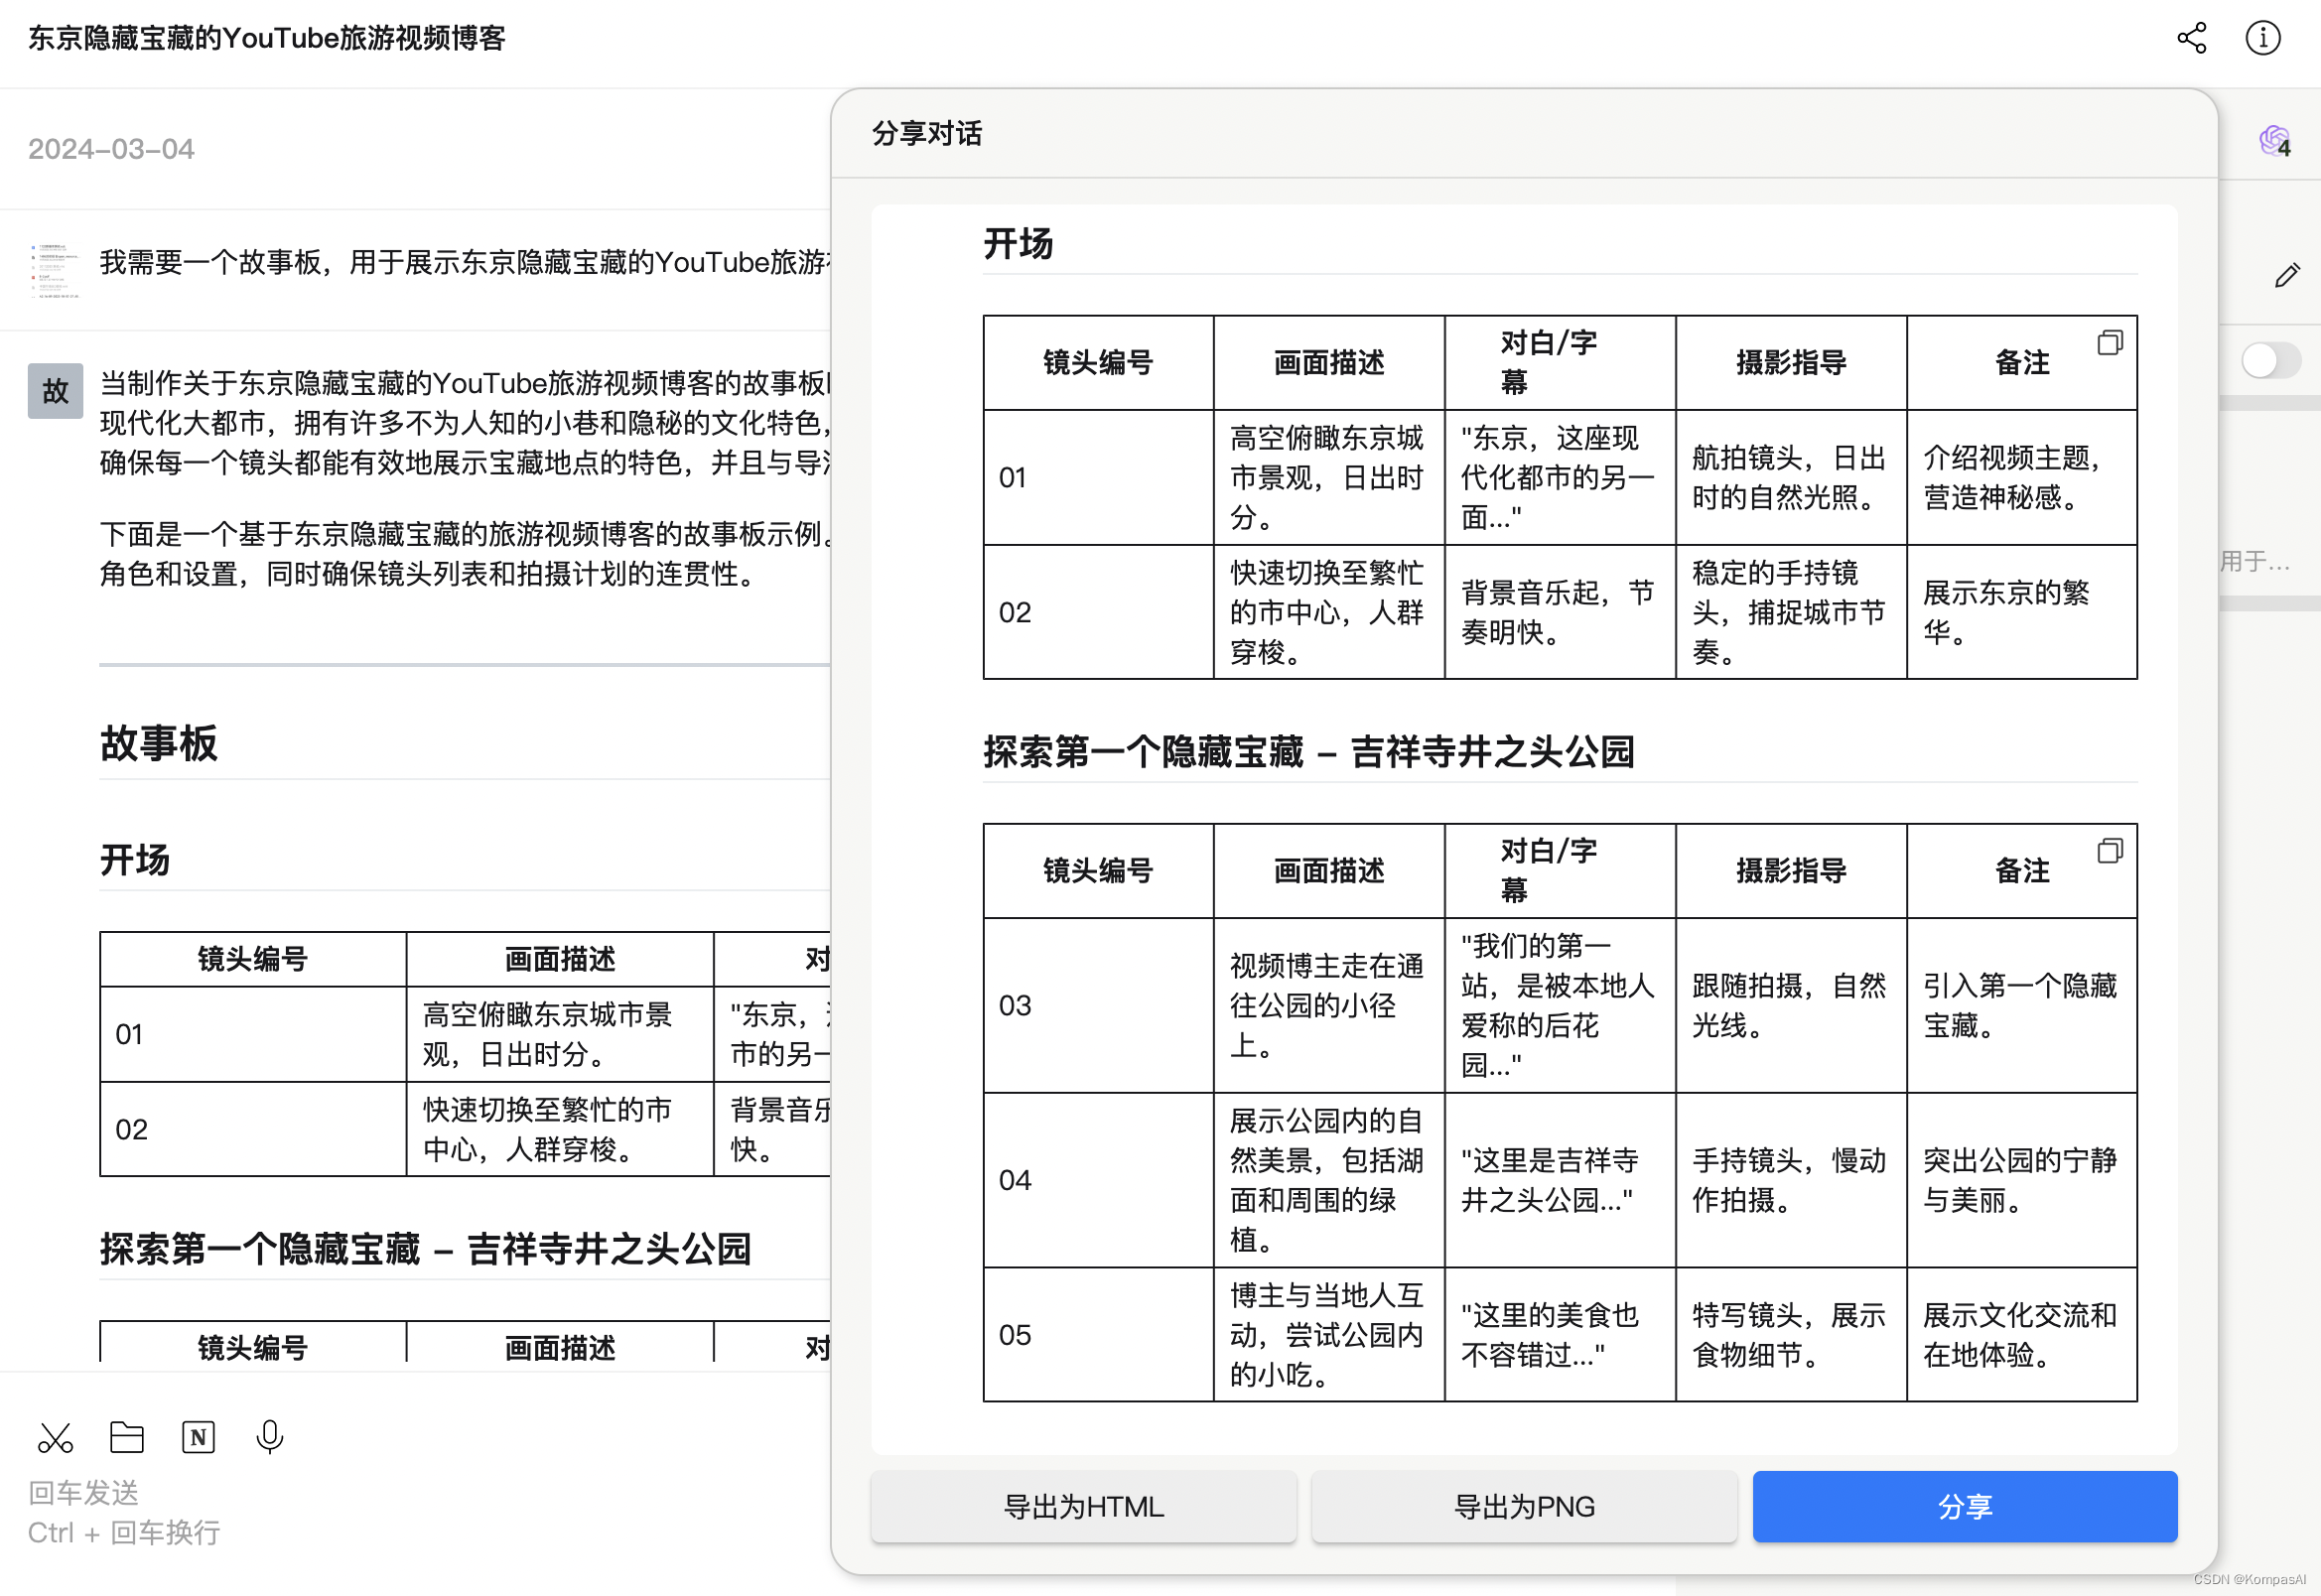Viewport: 2321px width, 1596px height.
Task: Activate the microphone voice input icon
Action: pyautogui.click(x=269, y=1437)
